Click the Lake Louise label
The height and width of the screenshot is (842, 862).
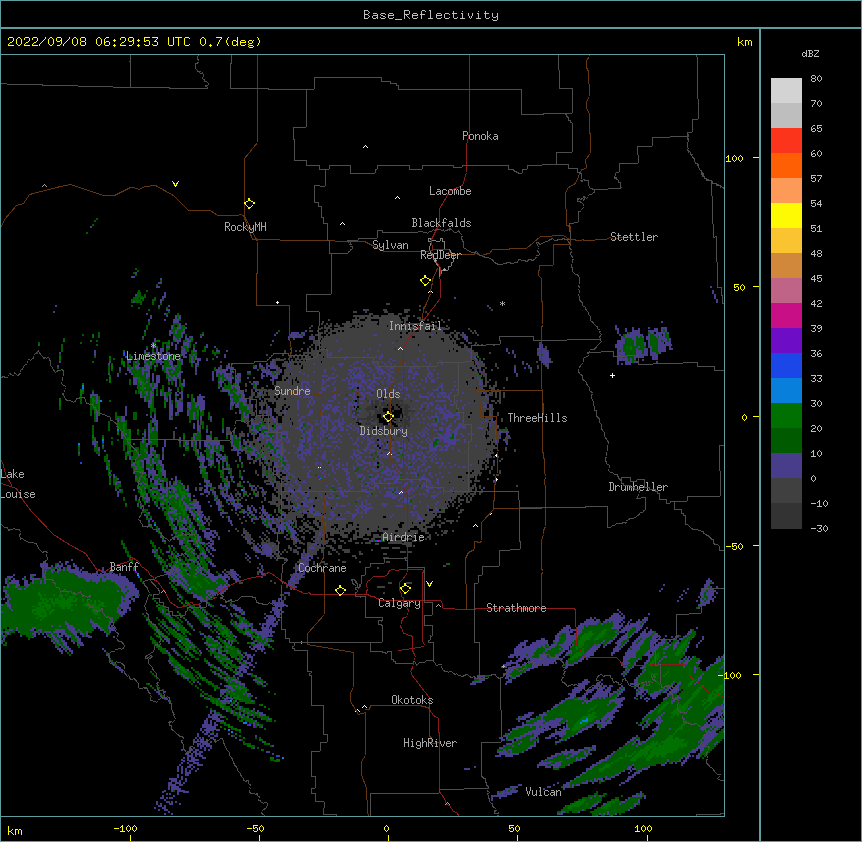pyautogui.click(x=18, y=484)
